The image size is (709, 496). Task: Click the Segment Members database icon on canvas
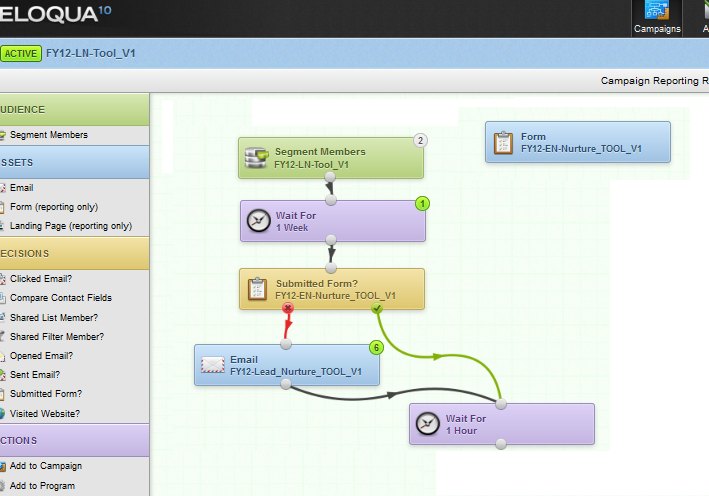coord(256,158)
